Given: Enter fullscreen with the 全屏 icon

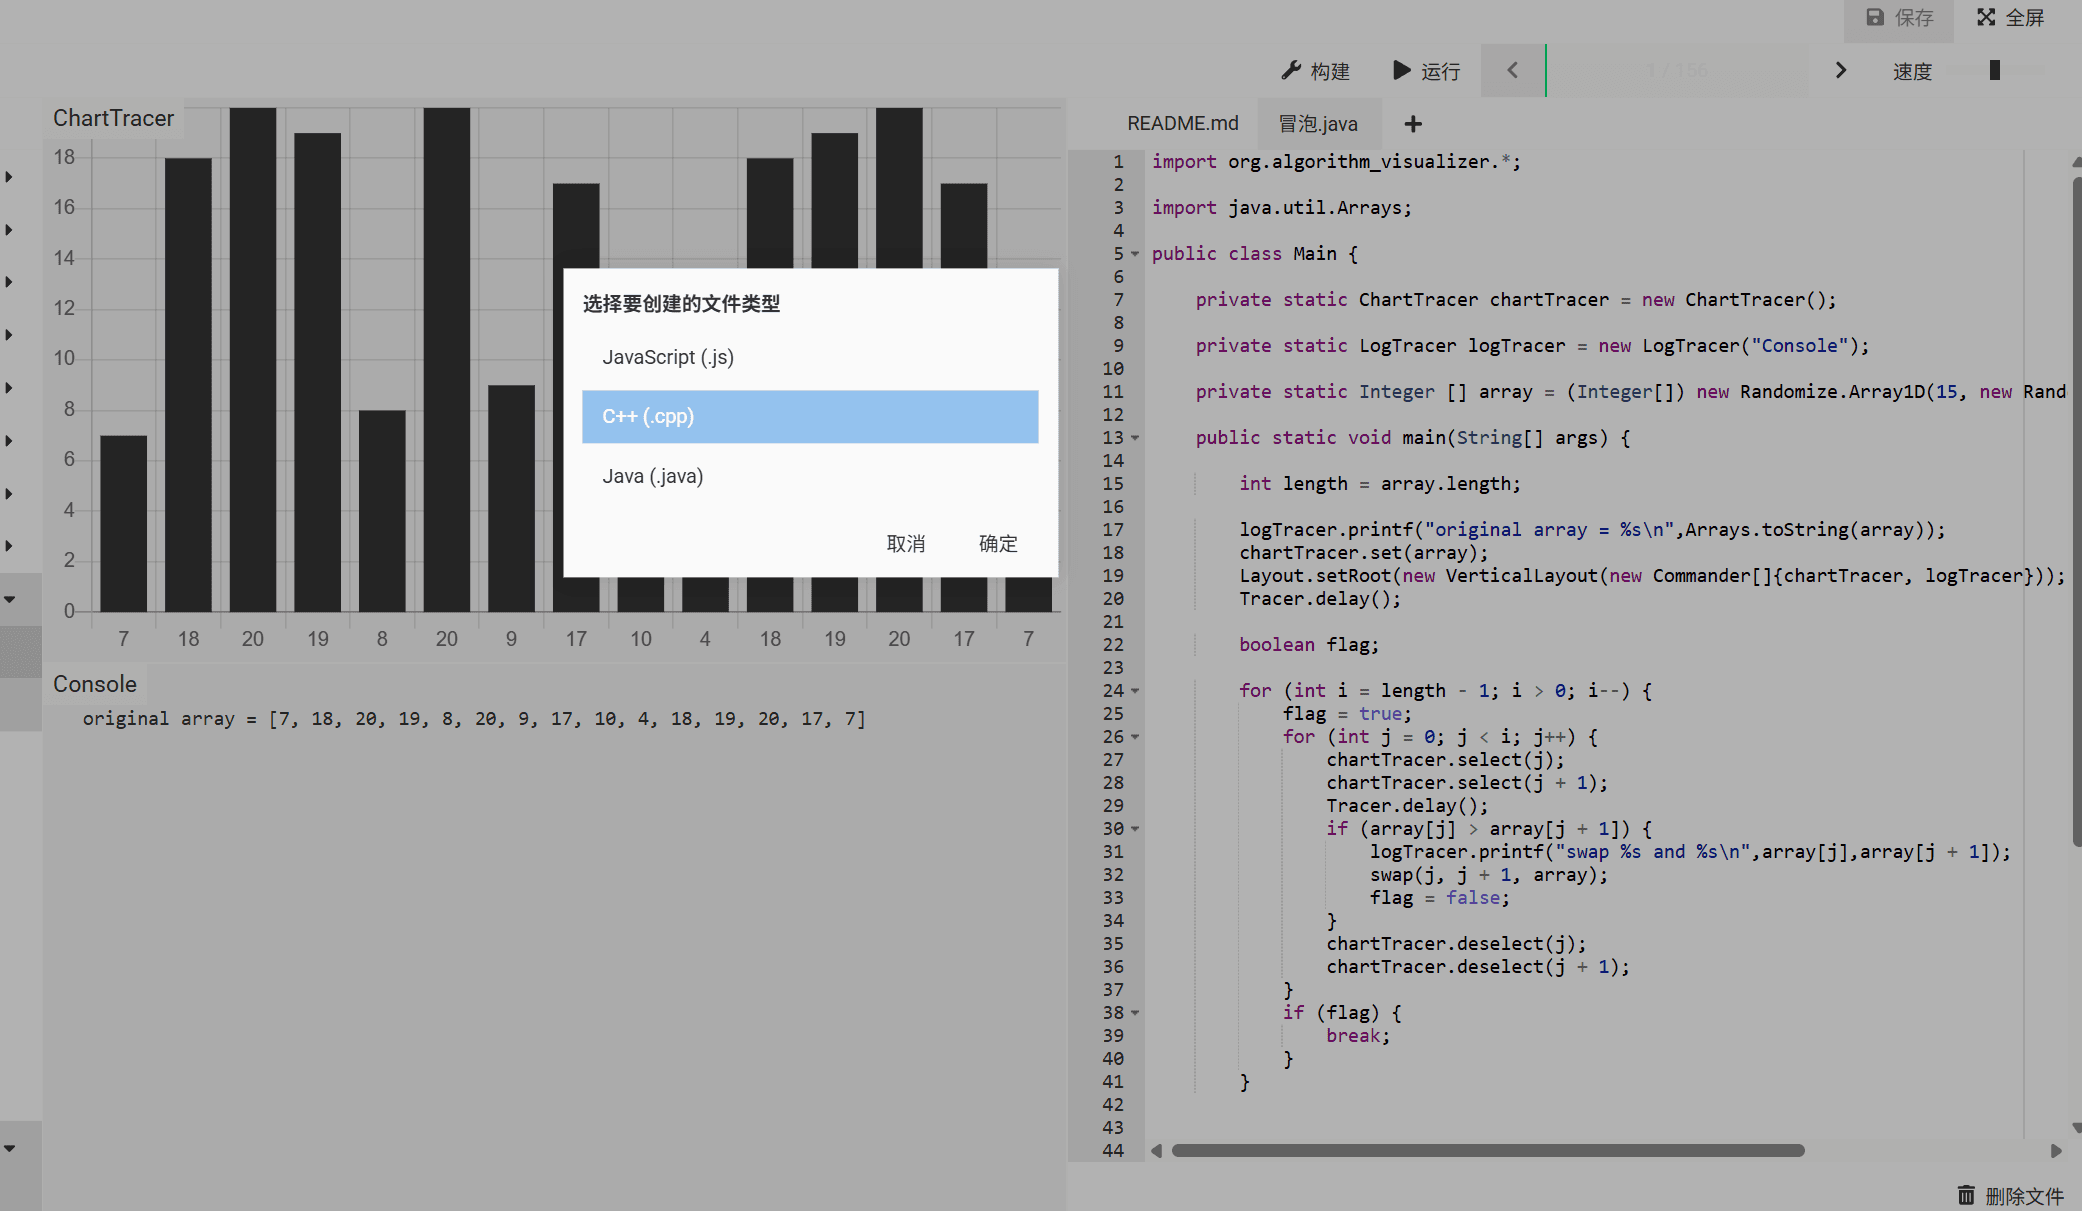Looking at the screenshot, I should (x=1986, y=17).
